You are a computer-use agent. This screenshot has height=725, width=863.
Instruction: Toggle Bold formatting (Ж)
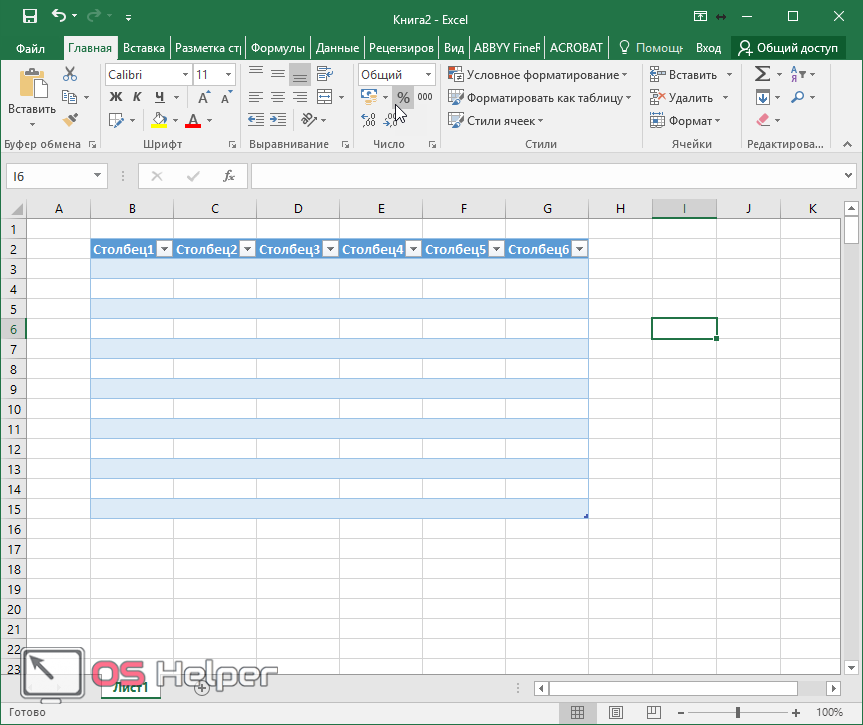115,98
